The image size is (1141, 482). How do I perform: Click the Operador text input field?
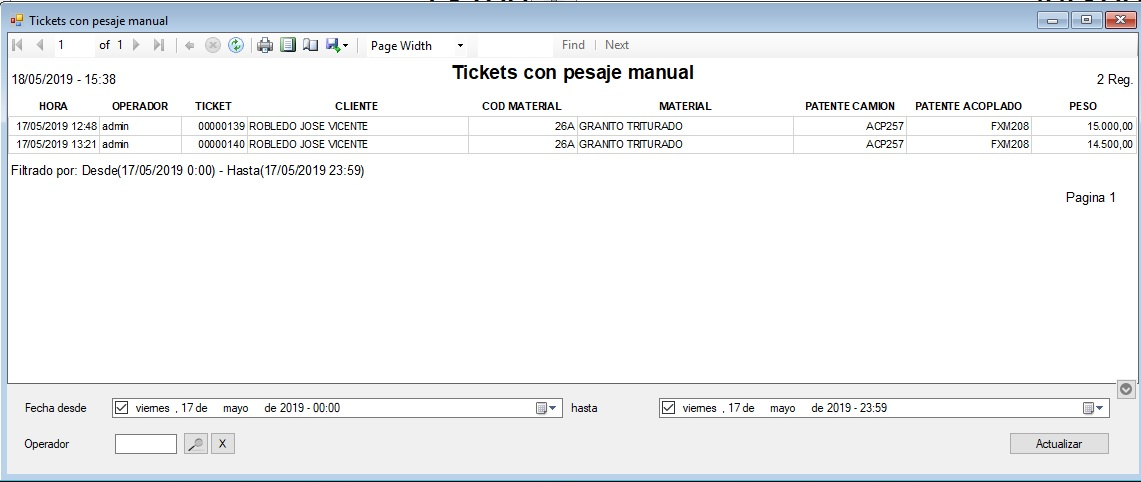click(146, 444)
